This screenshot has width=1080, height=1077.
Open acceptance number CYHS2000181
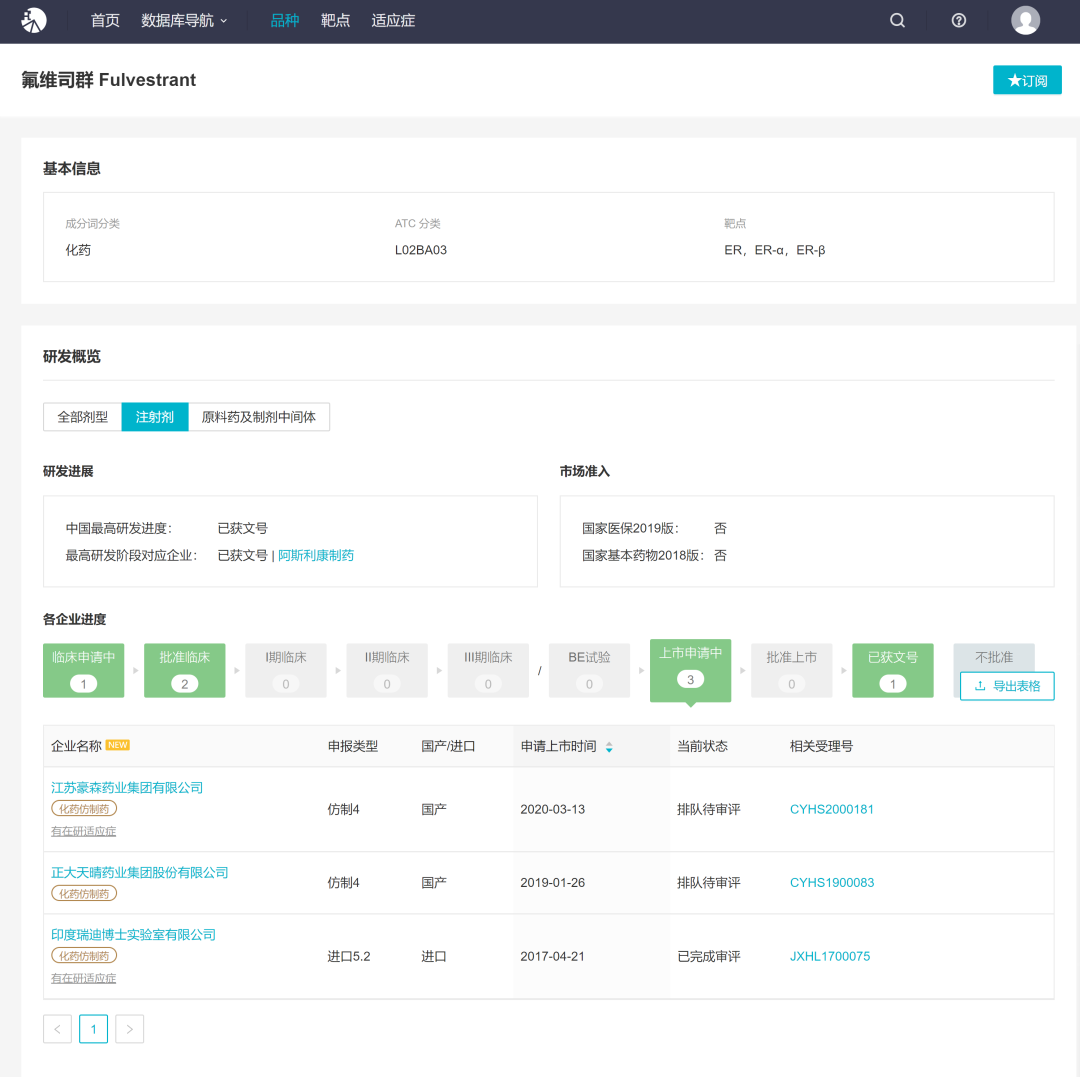pos(831,809)
